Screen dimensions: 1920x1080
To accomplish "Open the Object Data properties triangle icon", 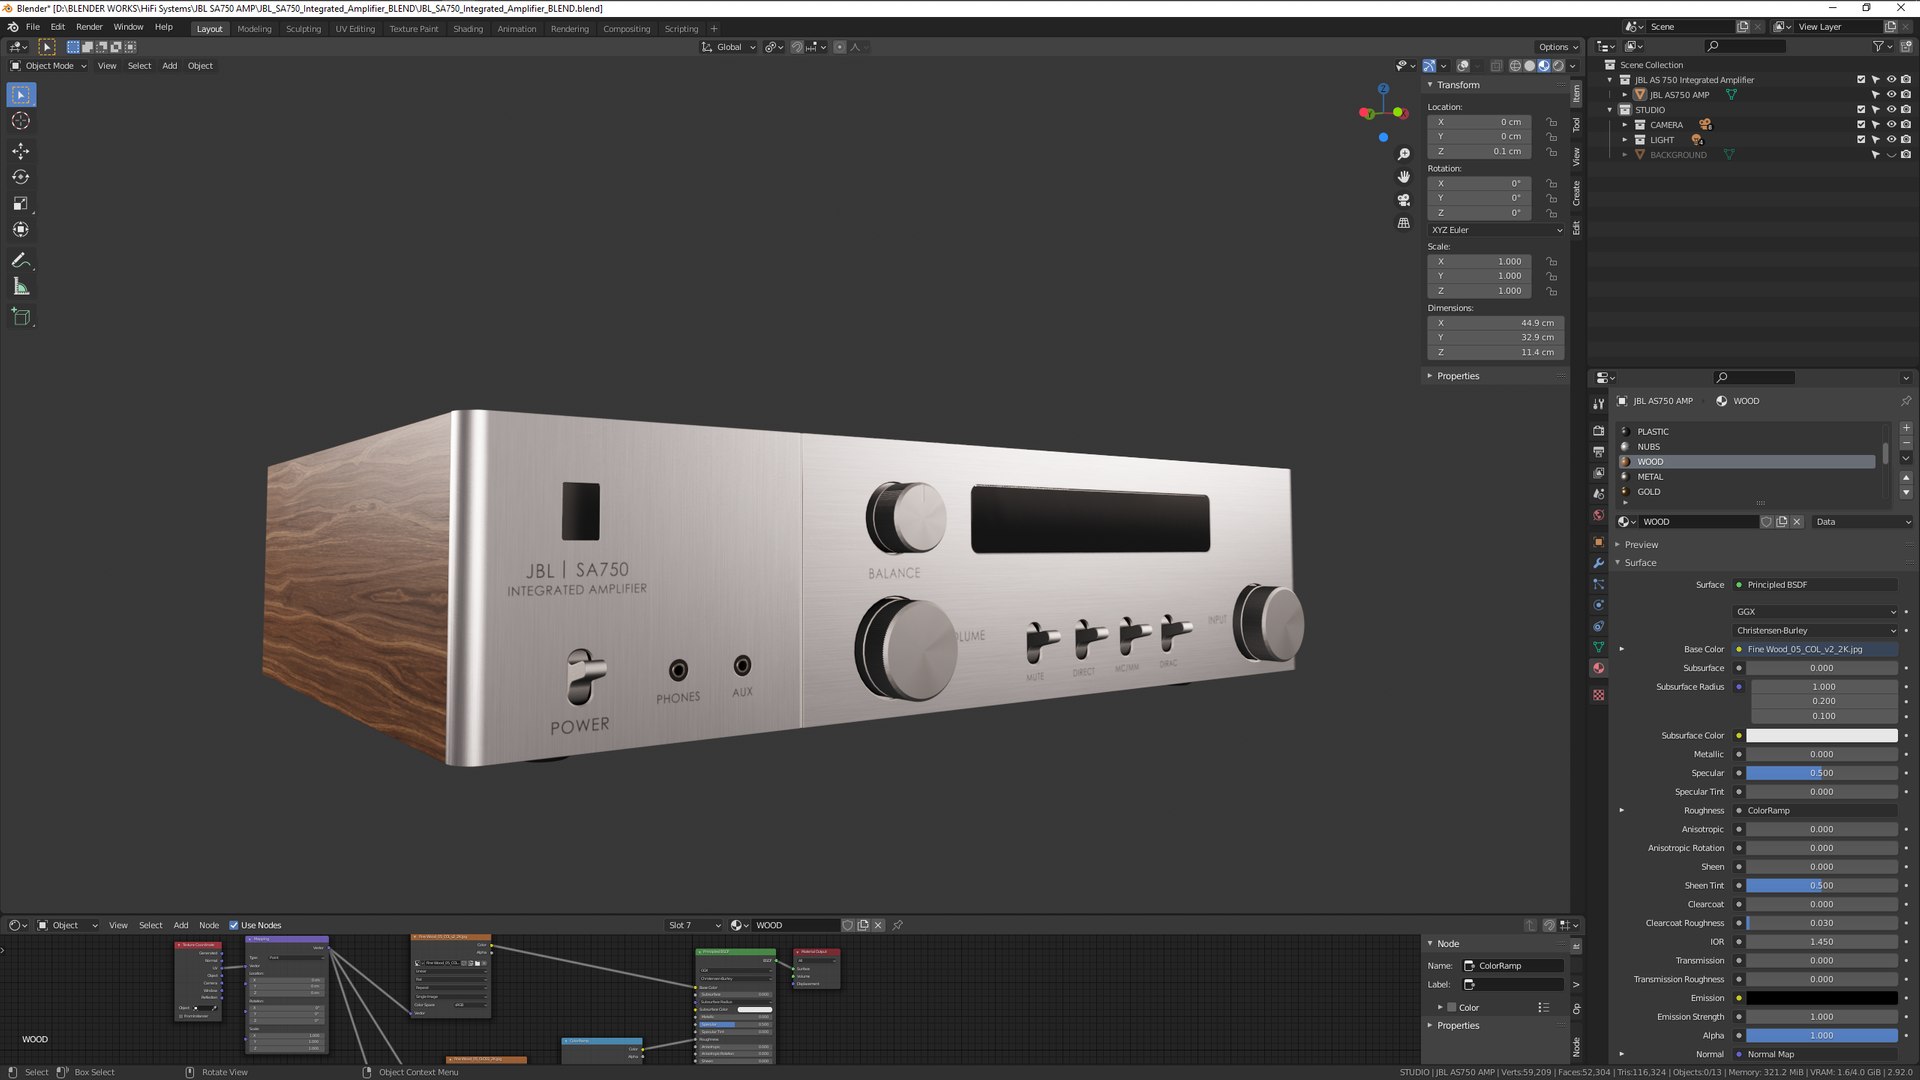I will (x=1598, y=647).
